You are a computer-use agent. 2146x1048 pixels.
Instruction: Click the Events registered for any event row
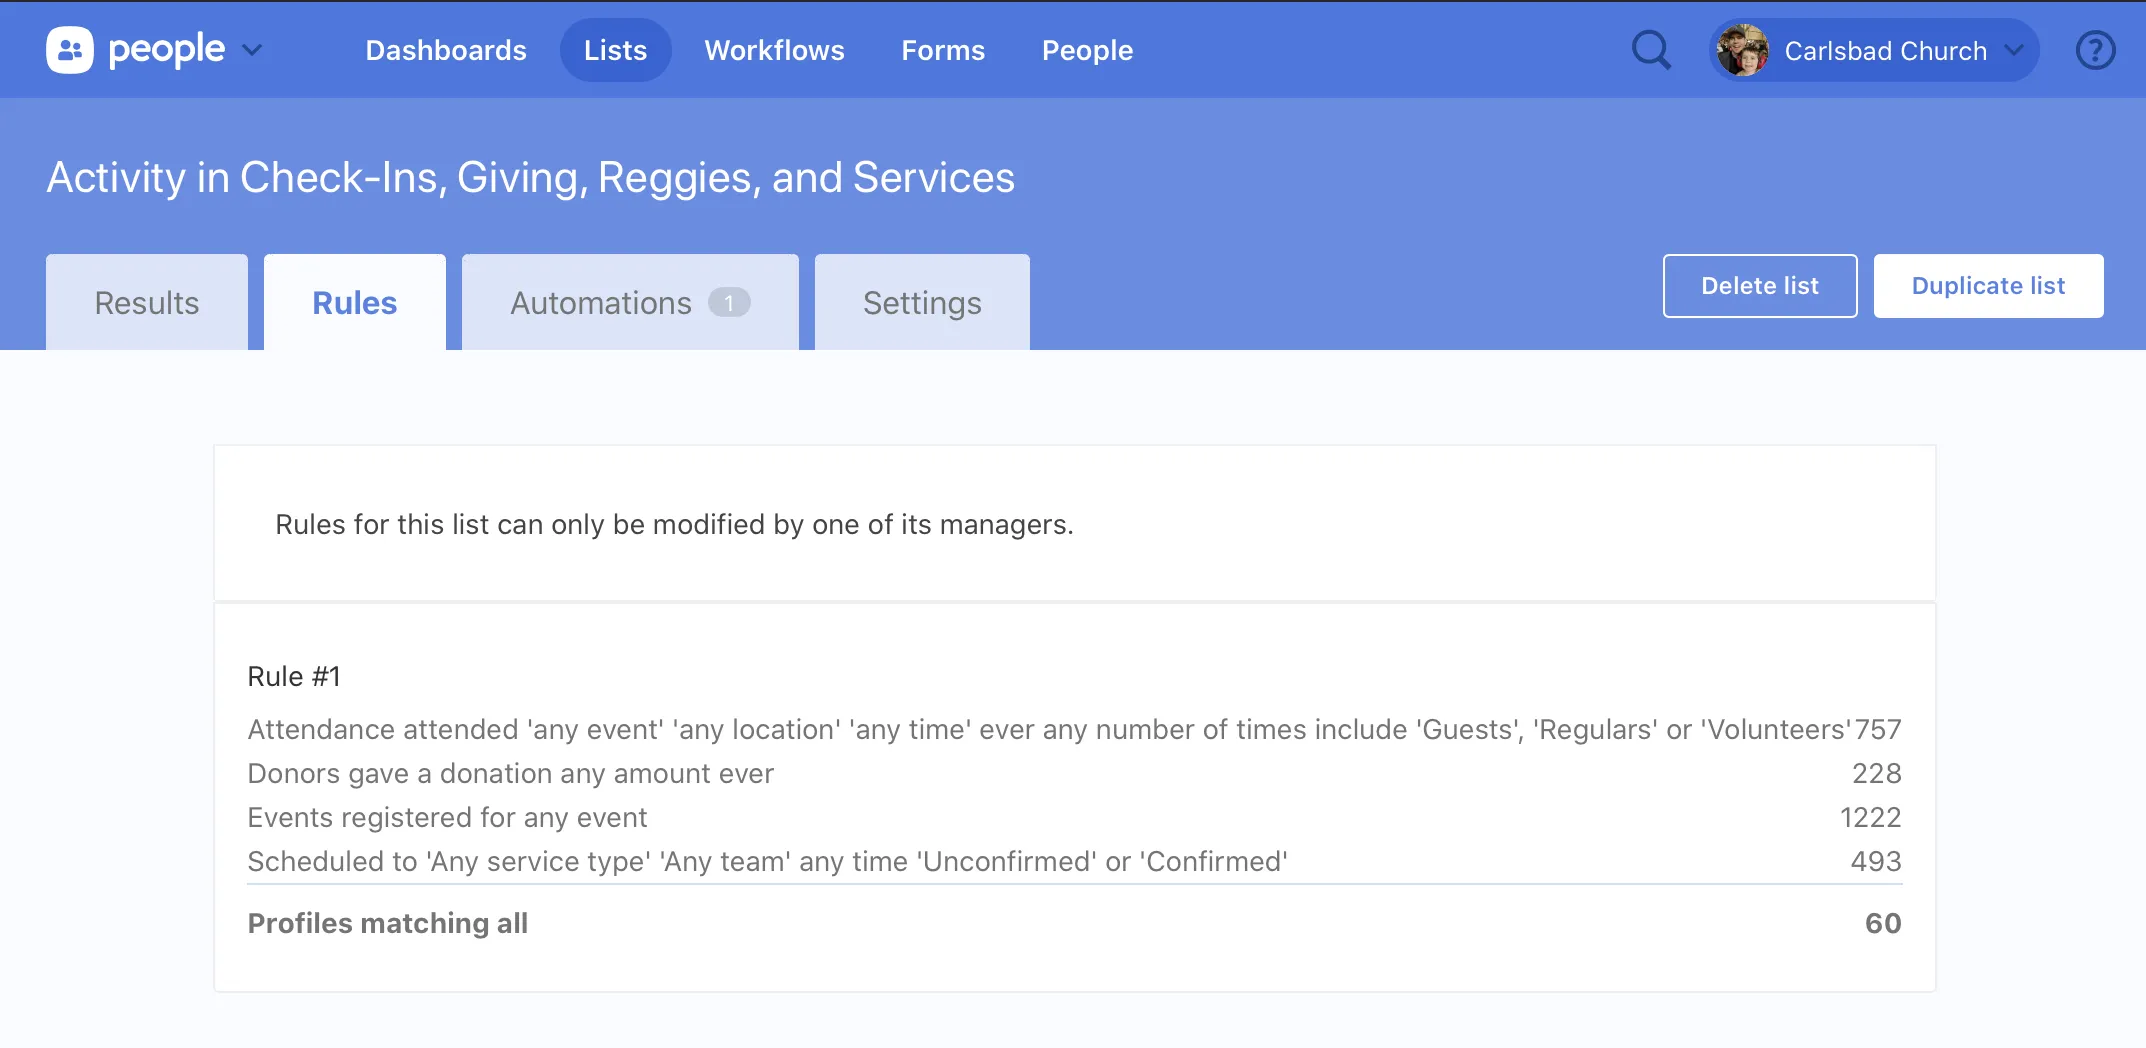(447, 818)
